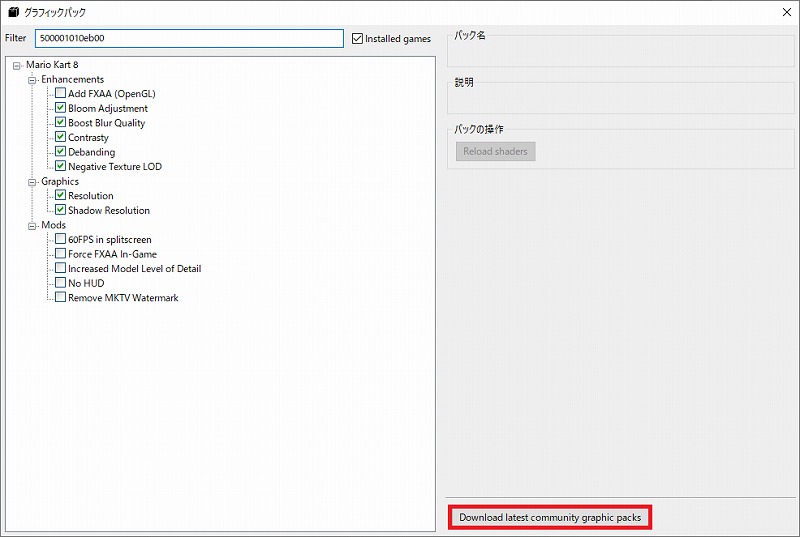Select the No HUD text row

(x=86, y=284)
